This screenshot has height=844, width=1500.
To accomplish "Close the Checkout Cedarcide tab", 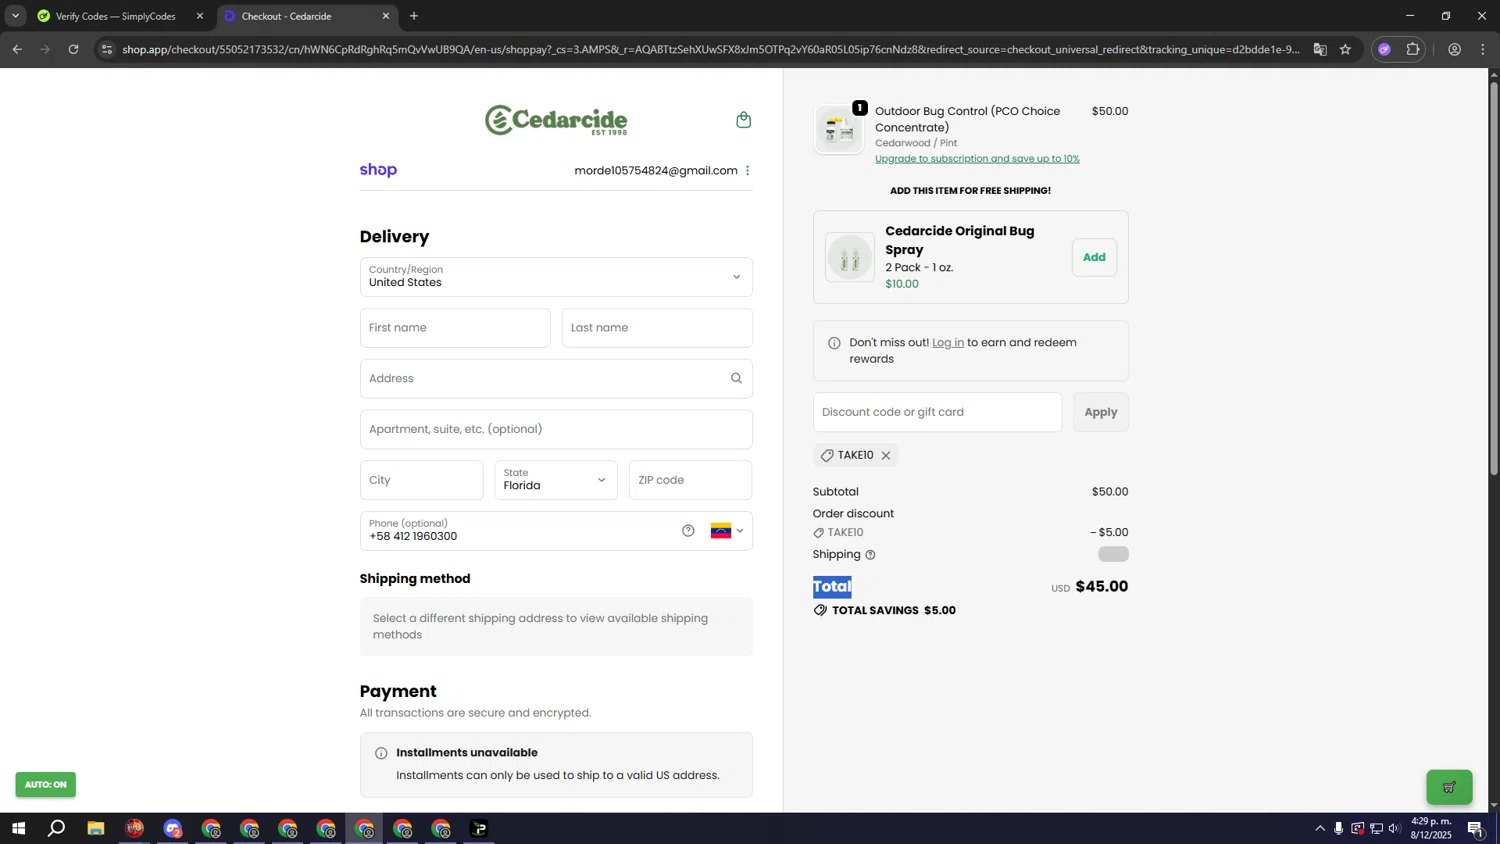I will tap(386, 16).
